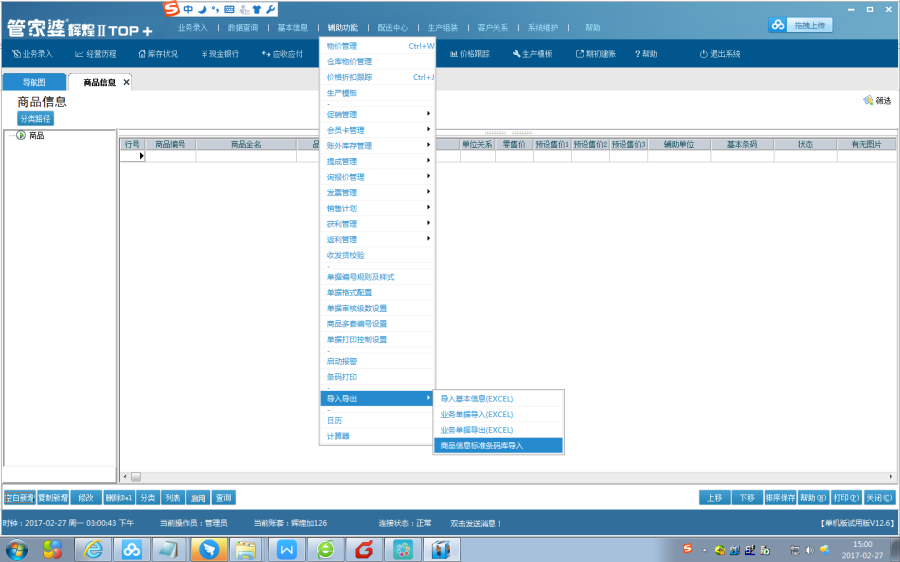Click the 现金银行 toolbar icon

(x=219, y=53)
